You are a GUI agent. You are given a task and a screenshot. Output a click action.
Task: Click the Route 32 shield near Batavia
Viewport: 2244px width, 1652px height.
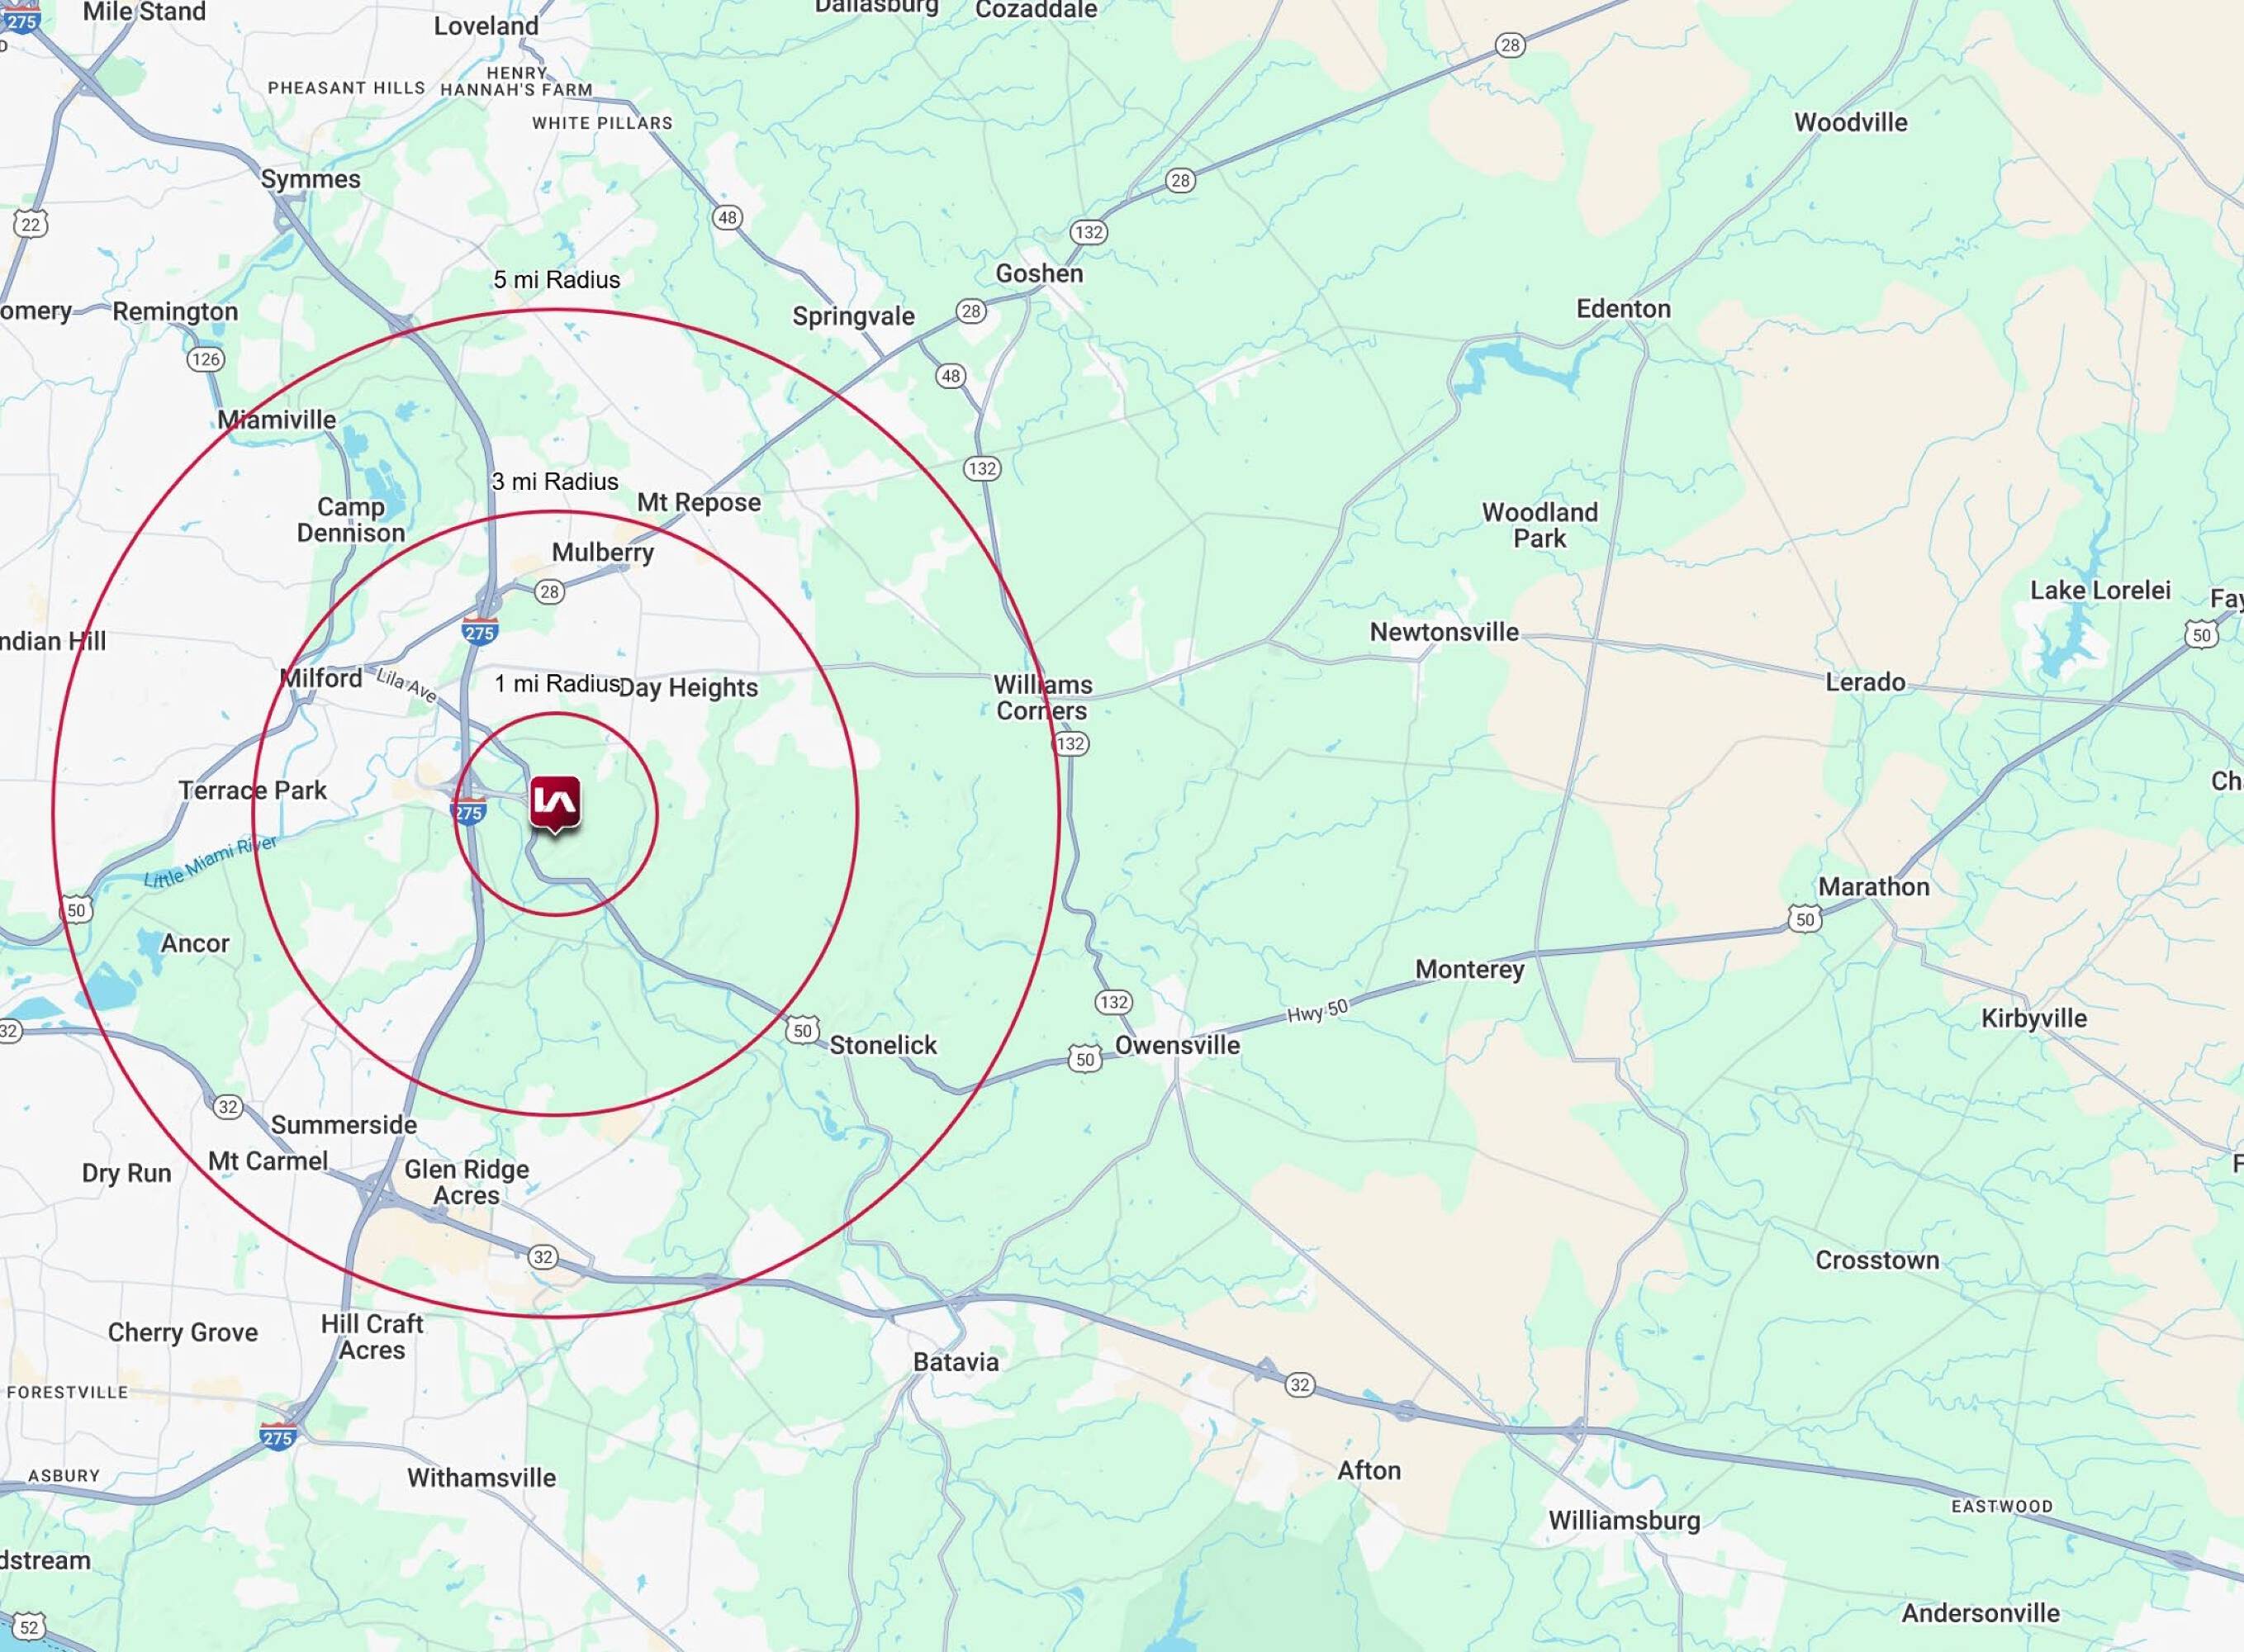[1299, 1384]
